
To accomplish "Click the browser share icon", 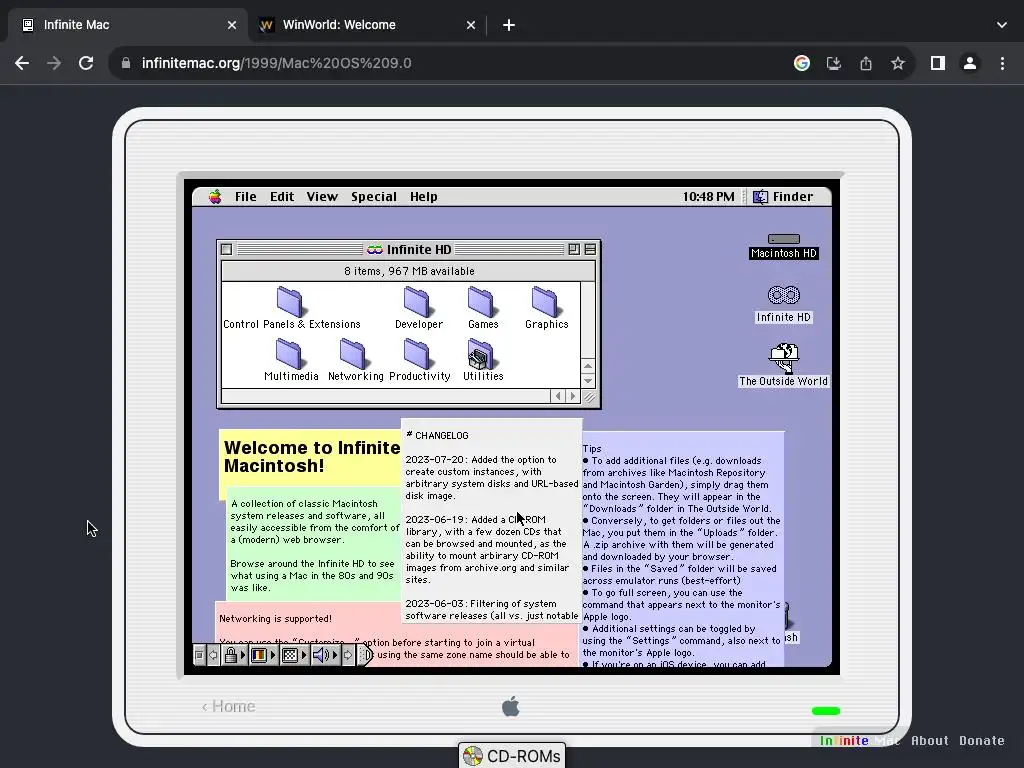I will [866, 63].
